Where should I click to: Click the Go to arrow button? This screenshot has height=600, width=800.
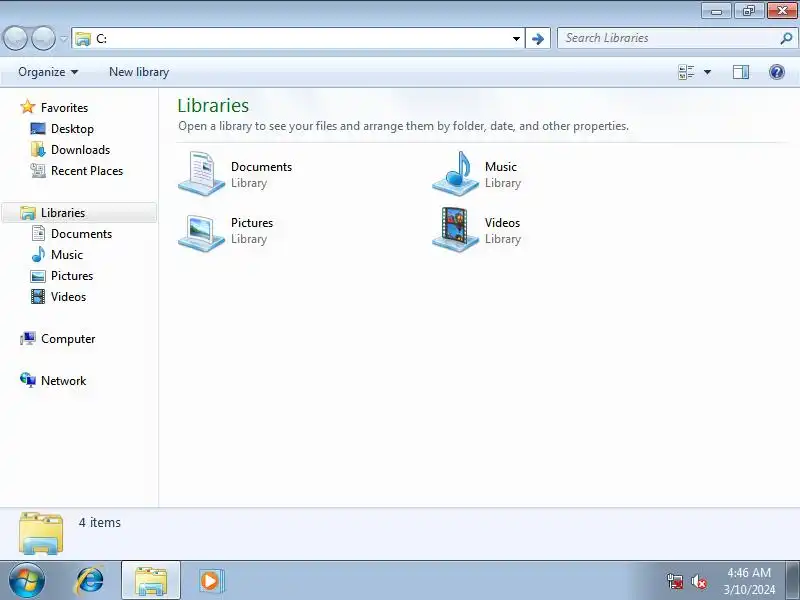(538, 39)
